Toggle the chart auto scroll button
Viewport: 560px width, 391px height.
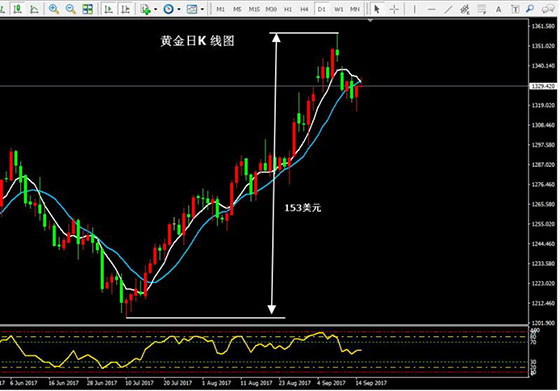[108, 9]
